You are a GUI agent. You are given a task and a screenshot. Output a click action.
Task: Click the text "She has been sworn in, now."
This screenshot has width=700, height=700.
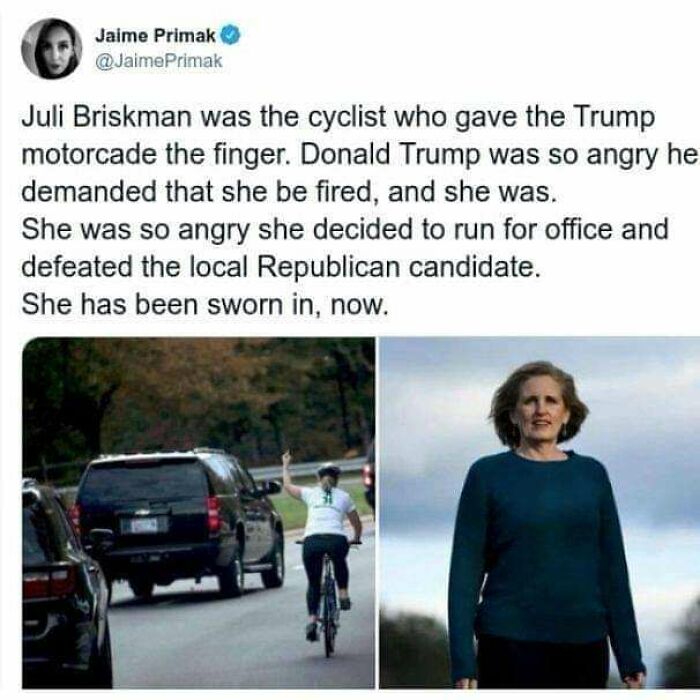click(x=205, y=305)
